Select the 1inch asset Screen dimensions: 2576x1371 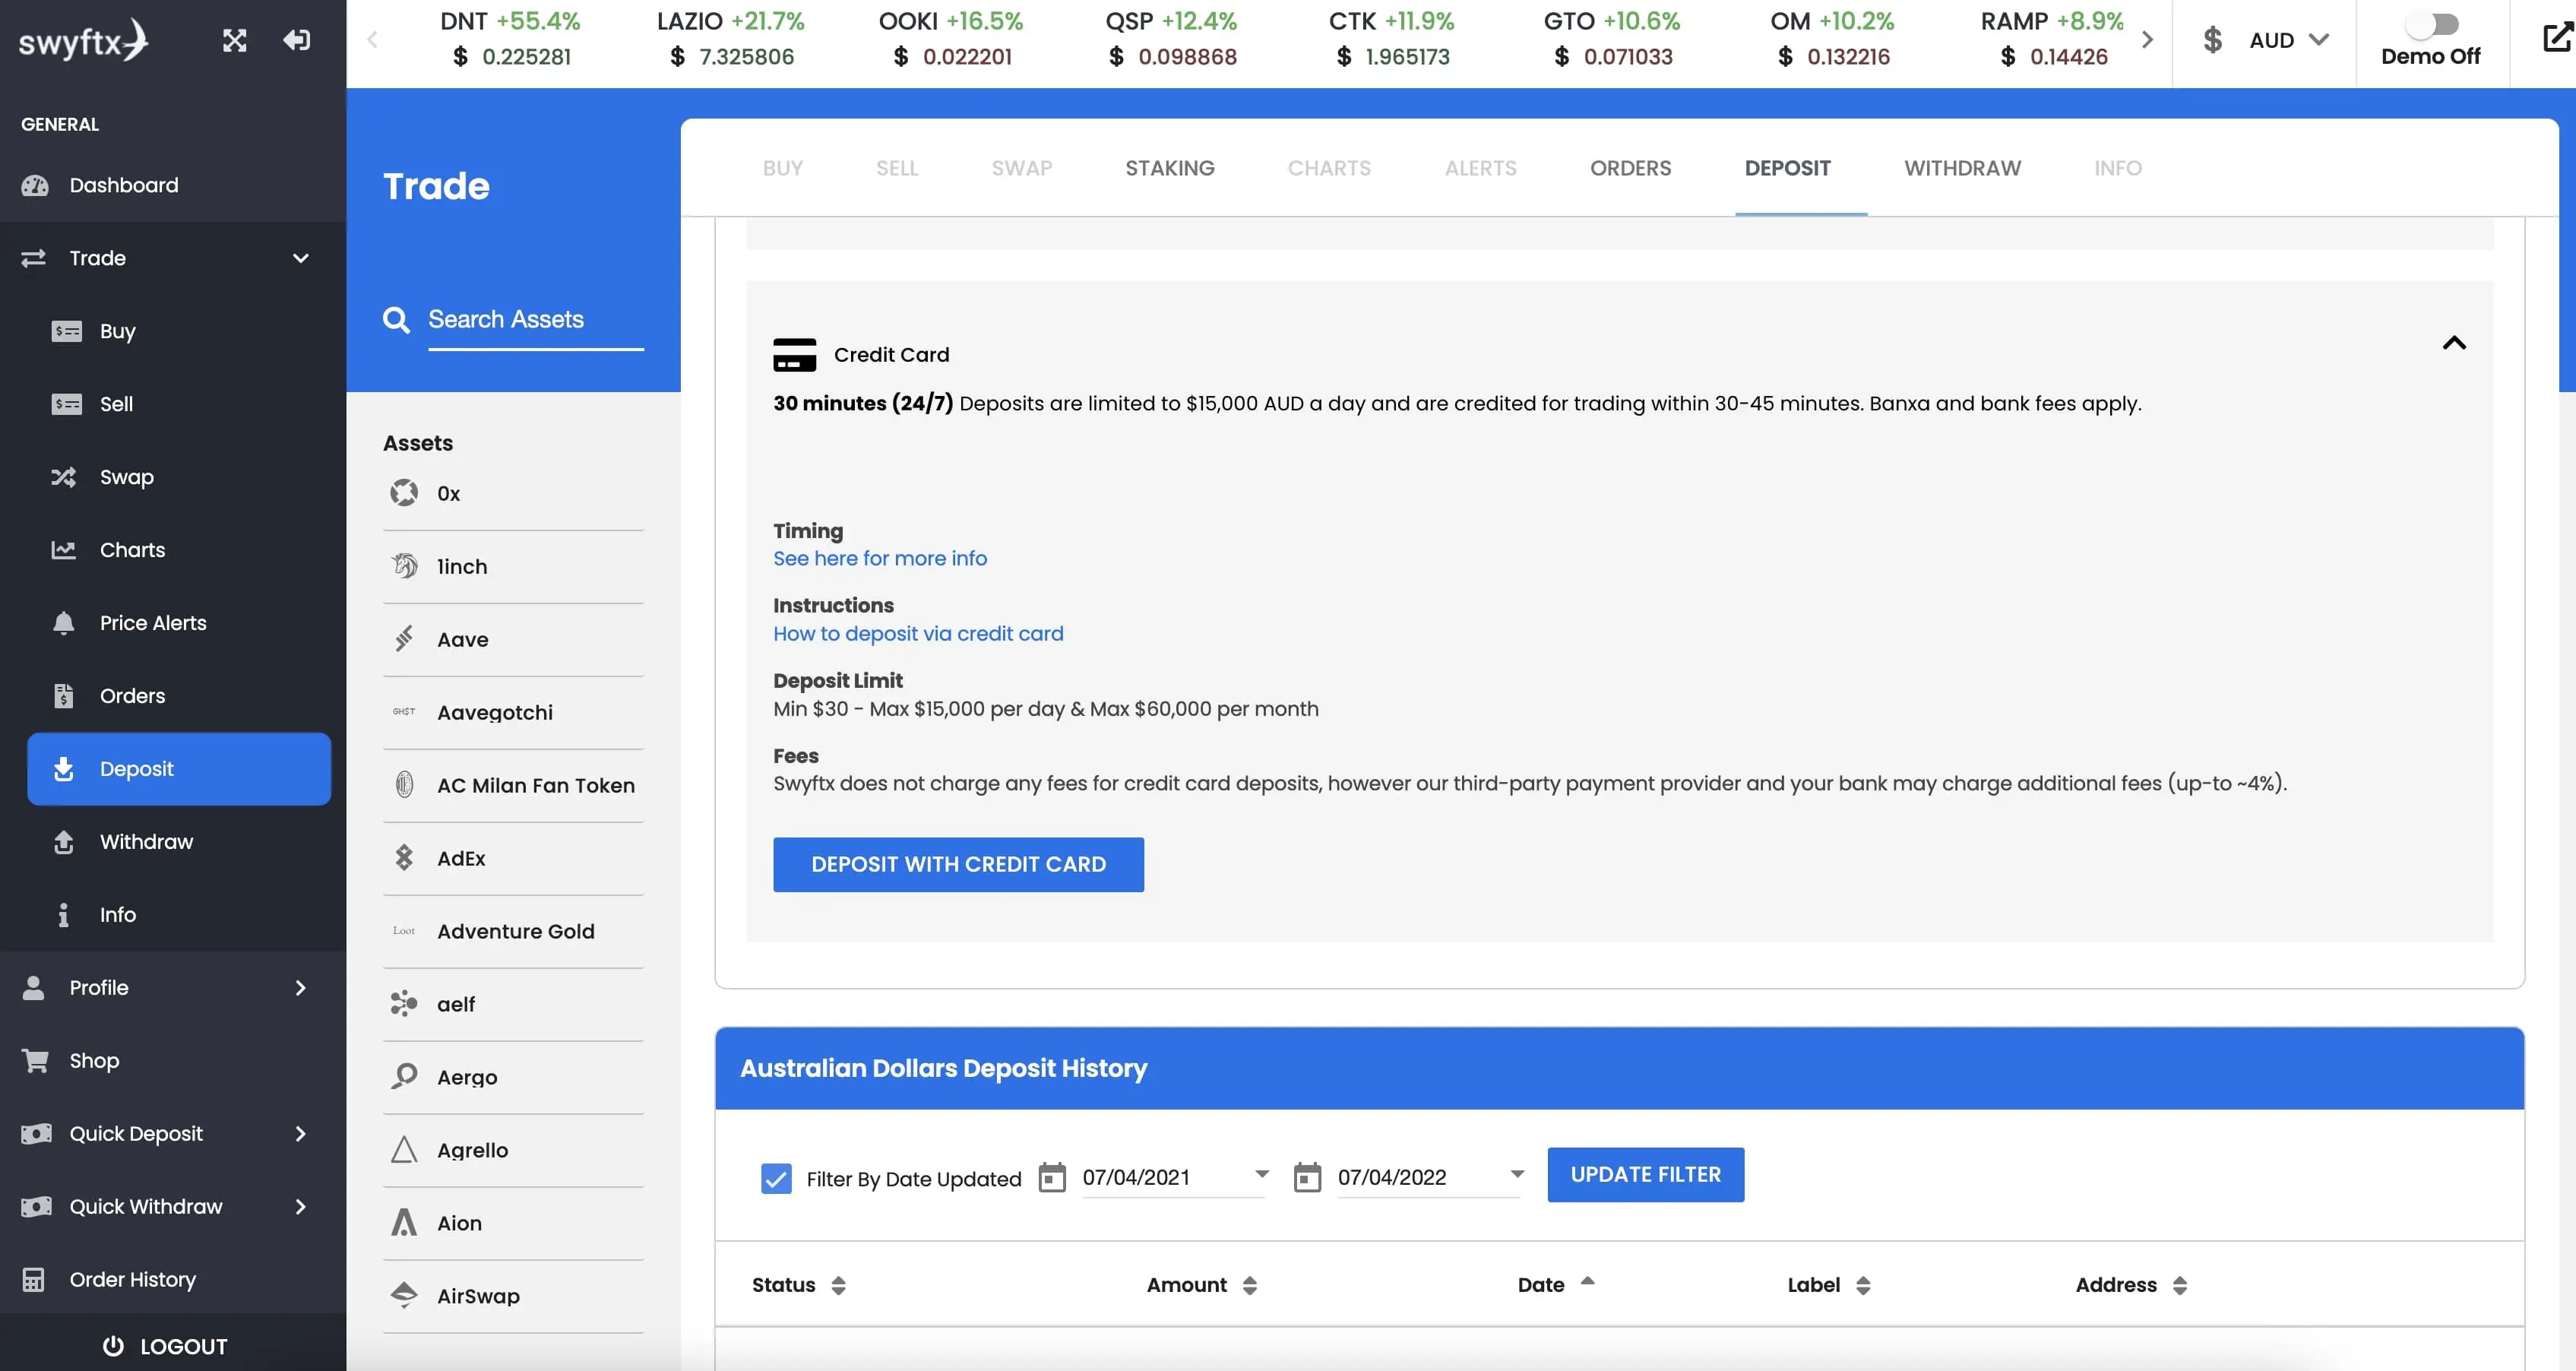click(513, 567)
